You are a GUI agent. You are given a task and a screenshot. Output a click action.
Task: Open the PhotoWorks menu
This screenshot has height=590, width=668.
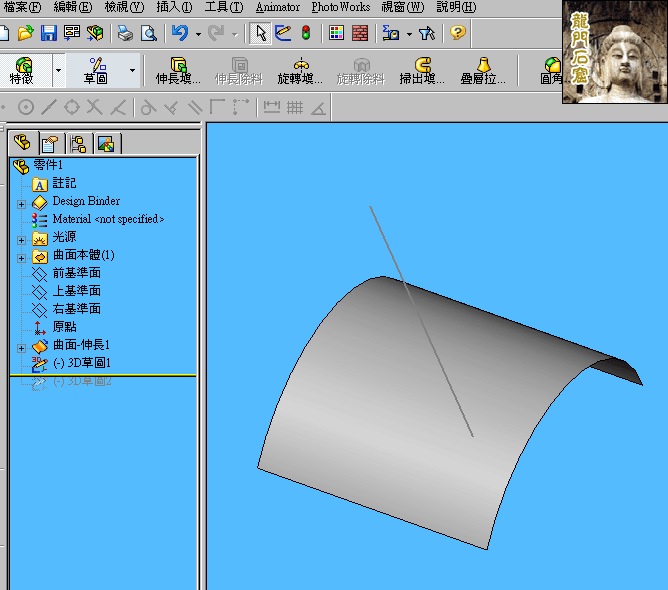tap(340, 7)
